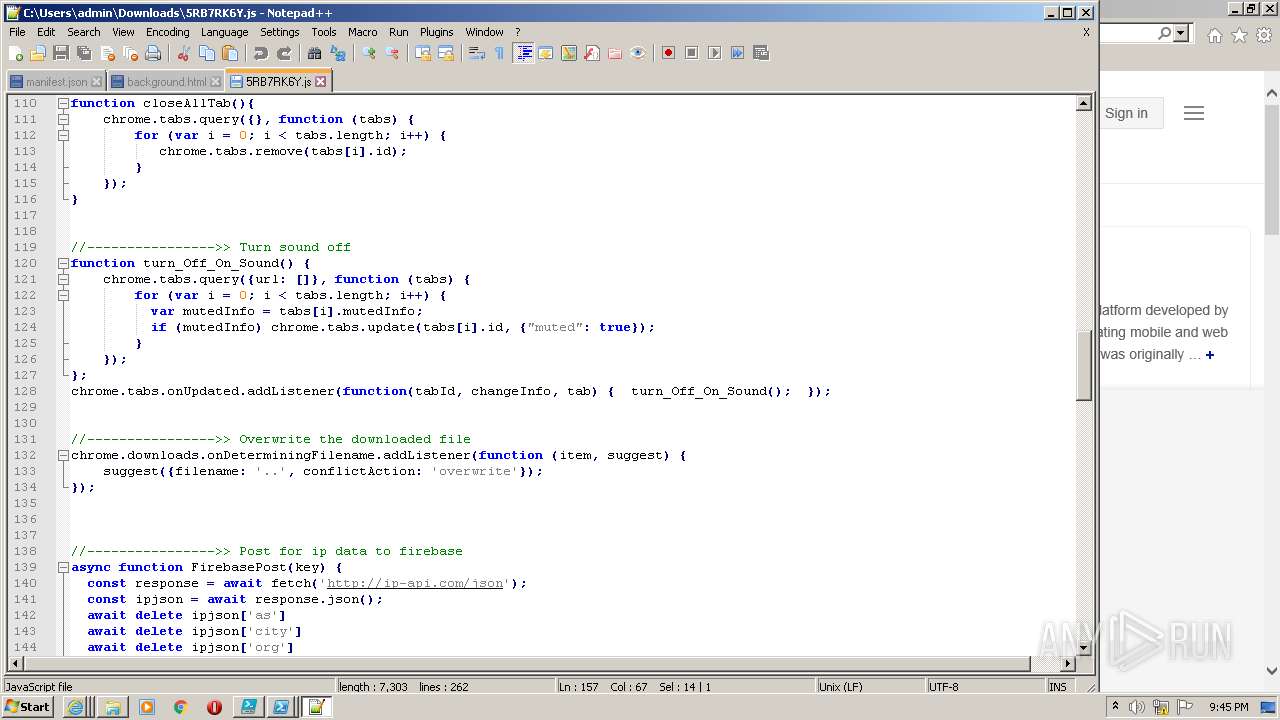This screenshot has height=720, width=1280.
Task: Click the Cut scissors icon
Action: click(x=184, y=53)
